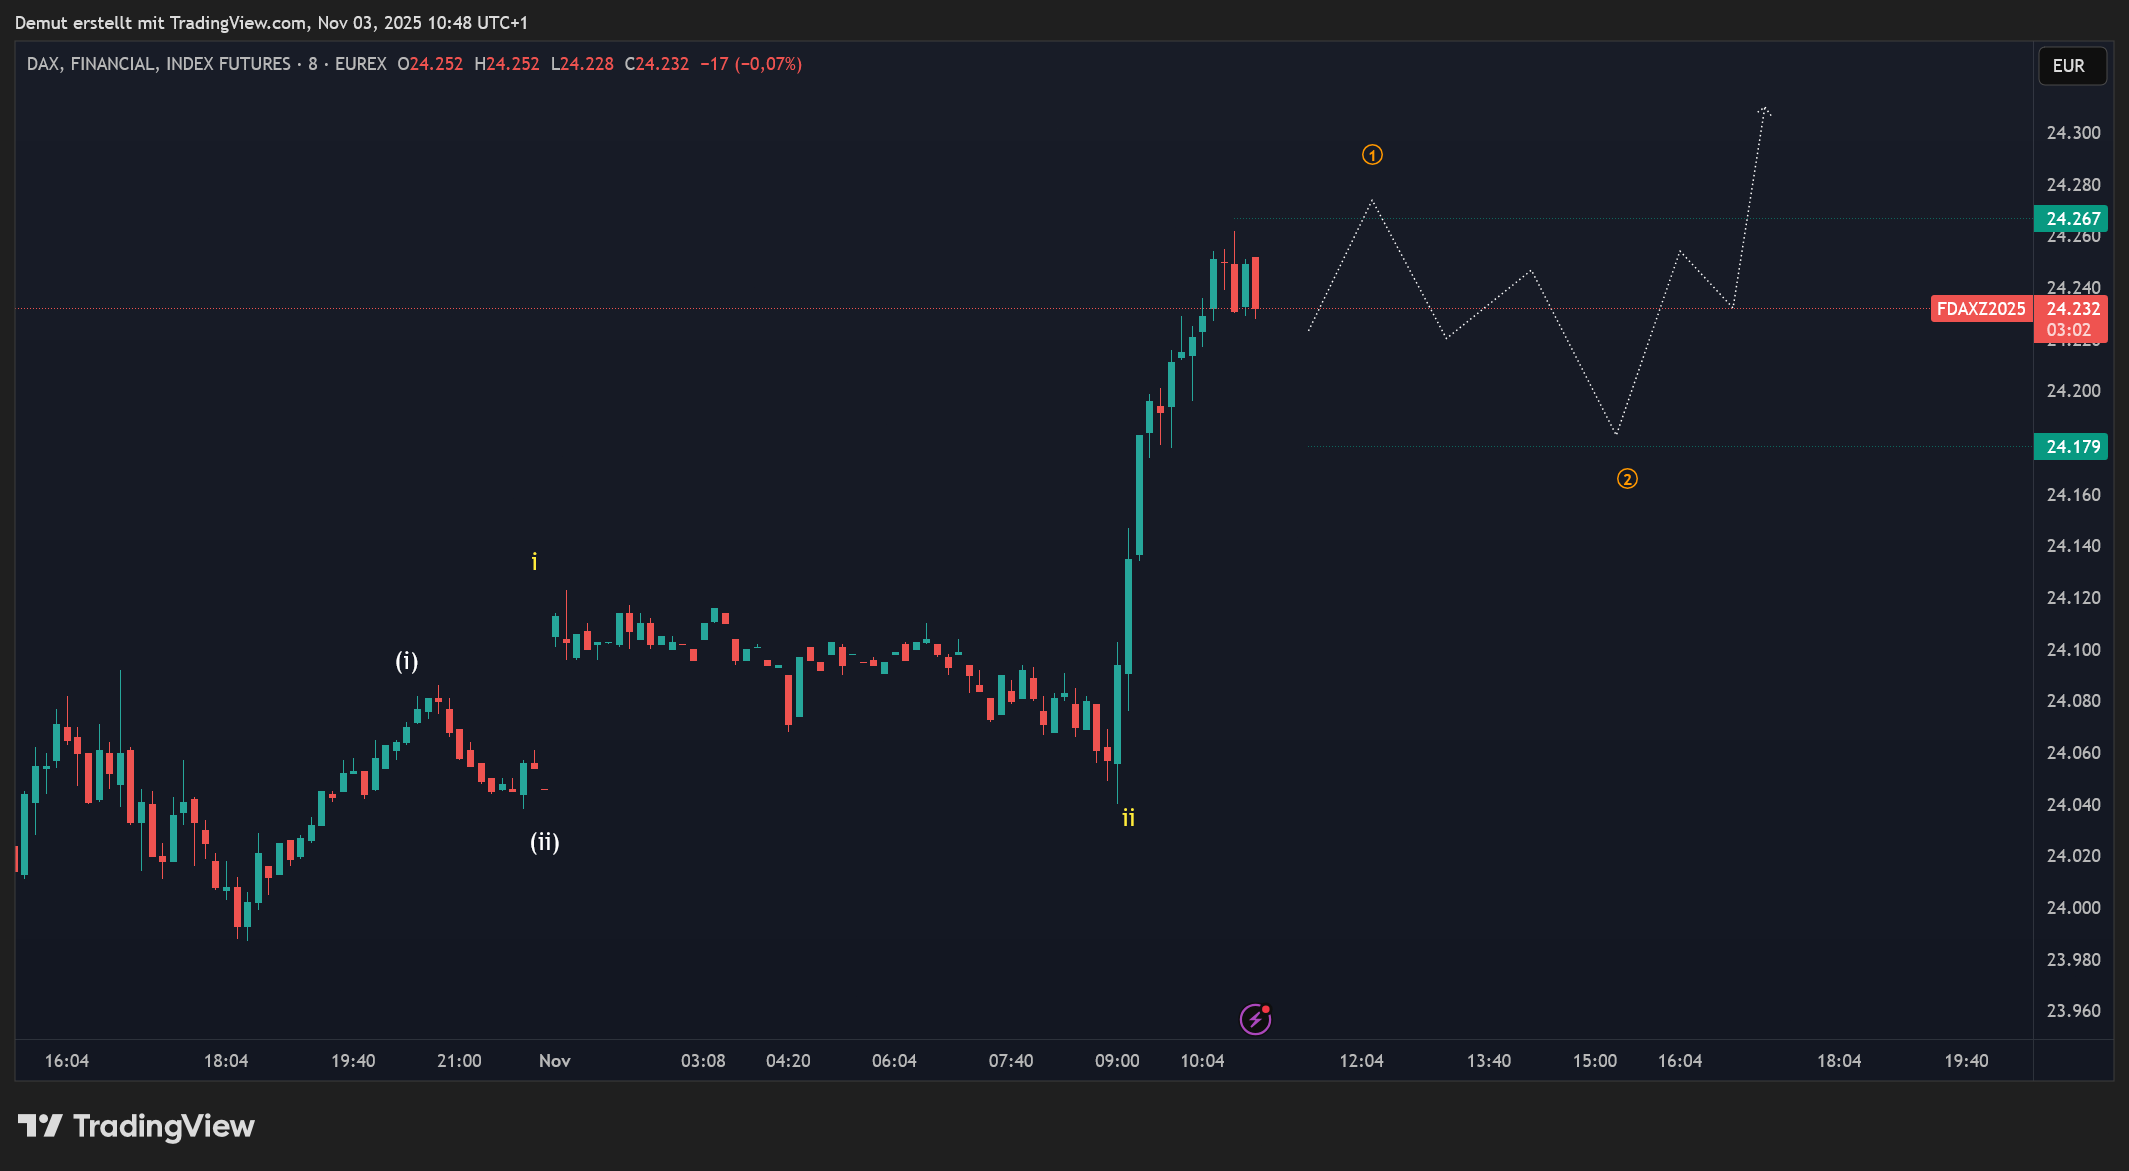
Task: Click the yellow 'ii' wave label
Action: click(1128, 818)
